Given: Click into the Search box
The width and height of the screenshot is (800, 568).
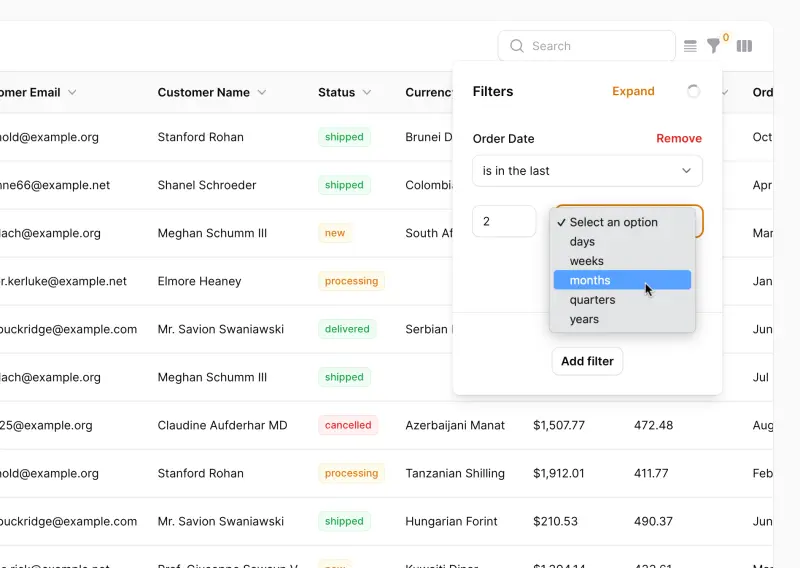Looking at the screenshot, I should [x=598, y=46].
